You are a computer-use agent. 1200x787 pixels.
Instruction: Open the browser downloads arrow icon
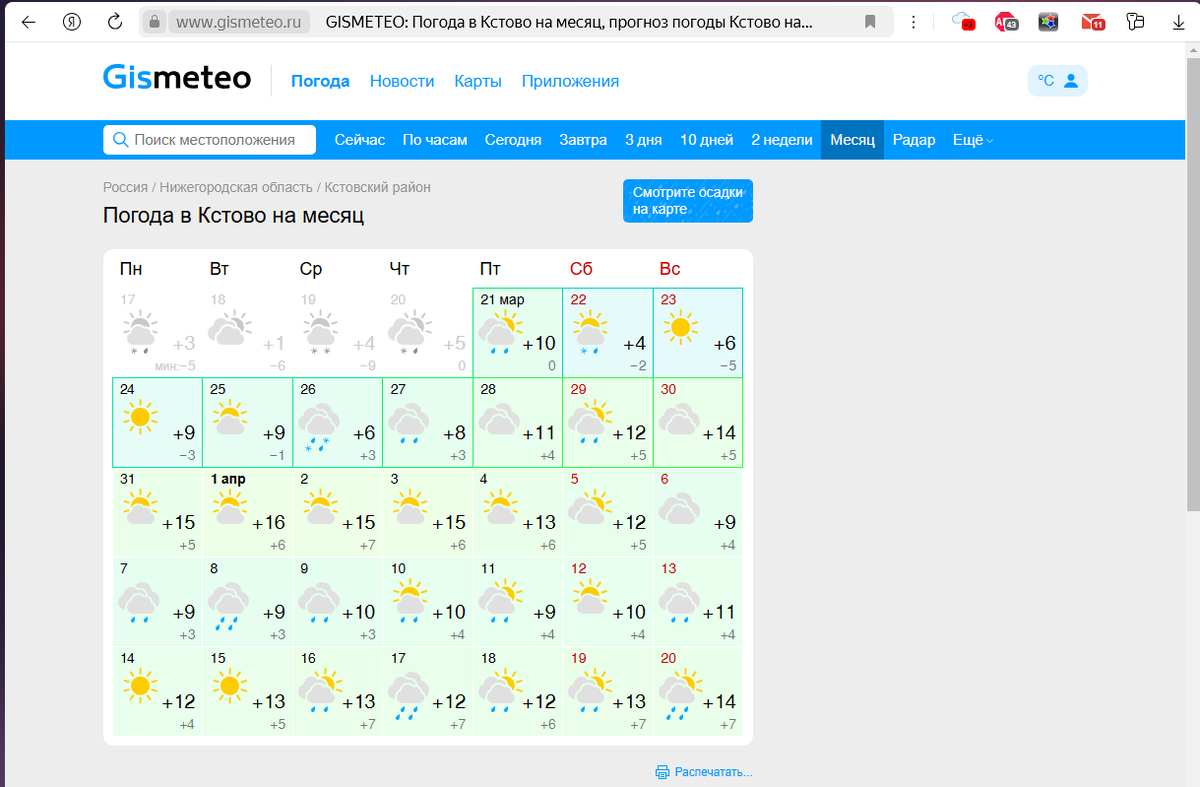coord(1178,21)
